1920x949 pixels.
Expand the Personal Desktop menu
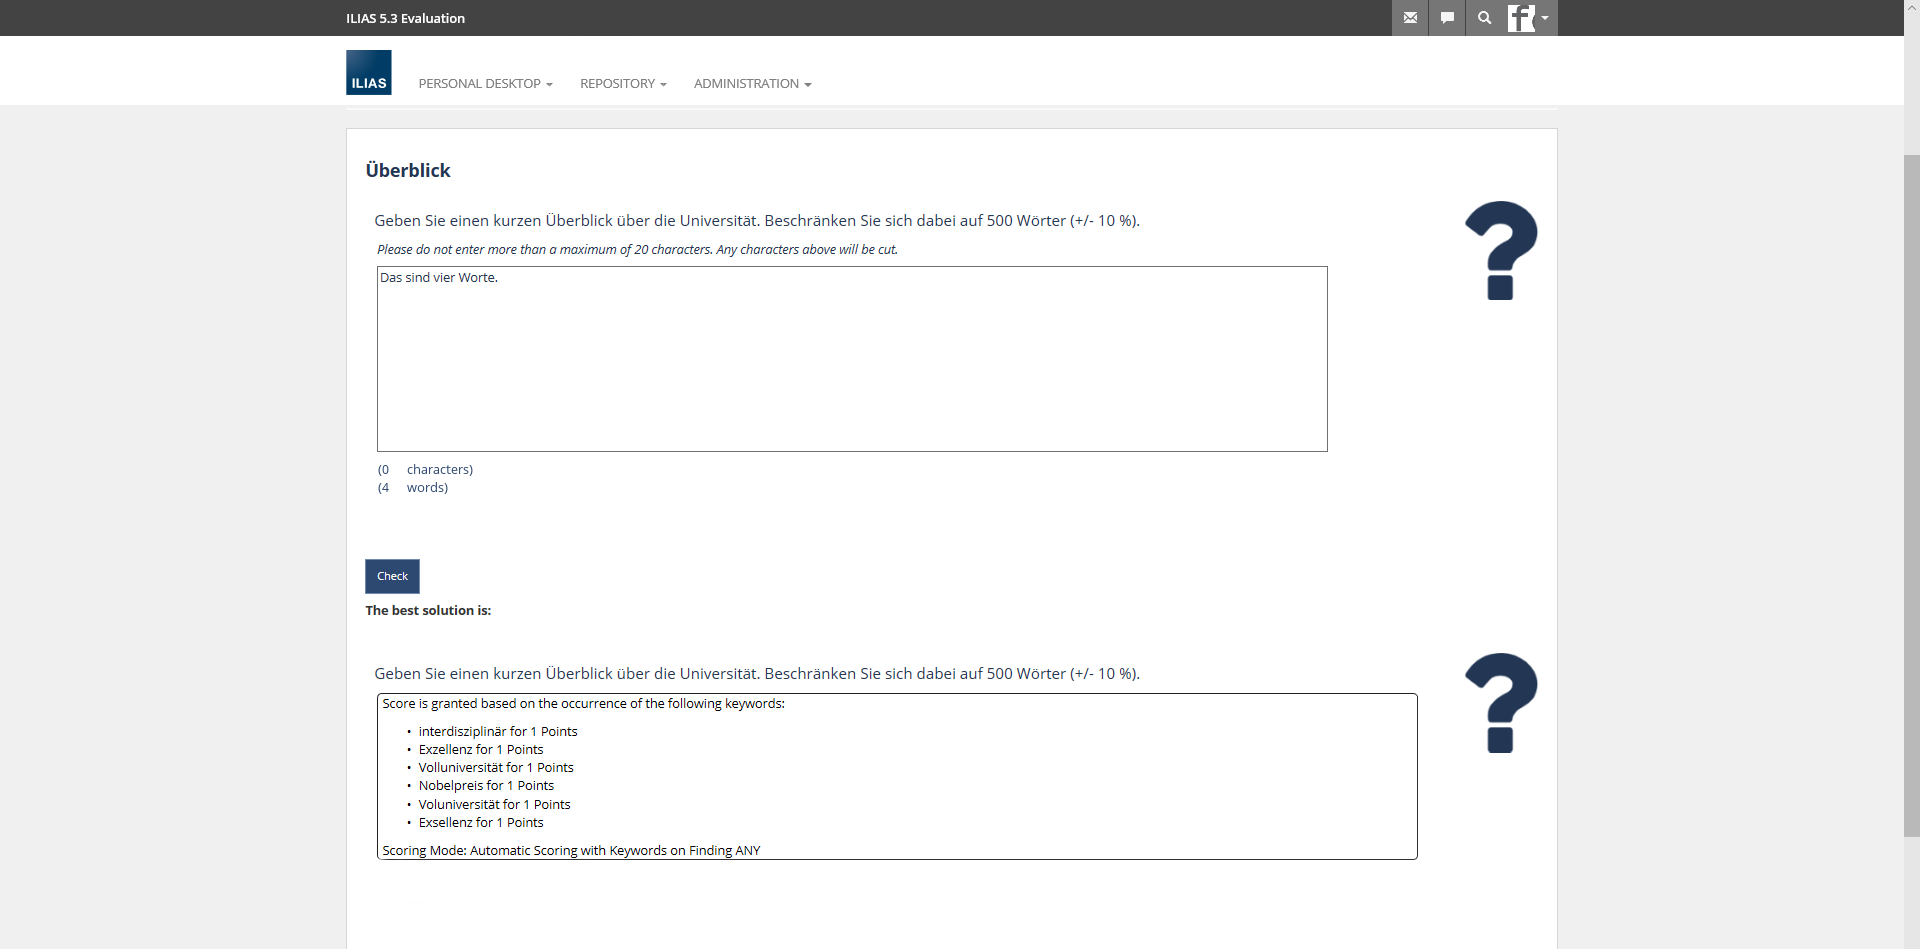click(485, 84)
